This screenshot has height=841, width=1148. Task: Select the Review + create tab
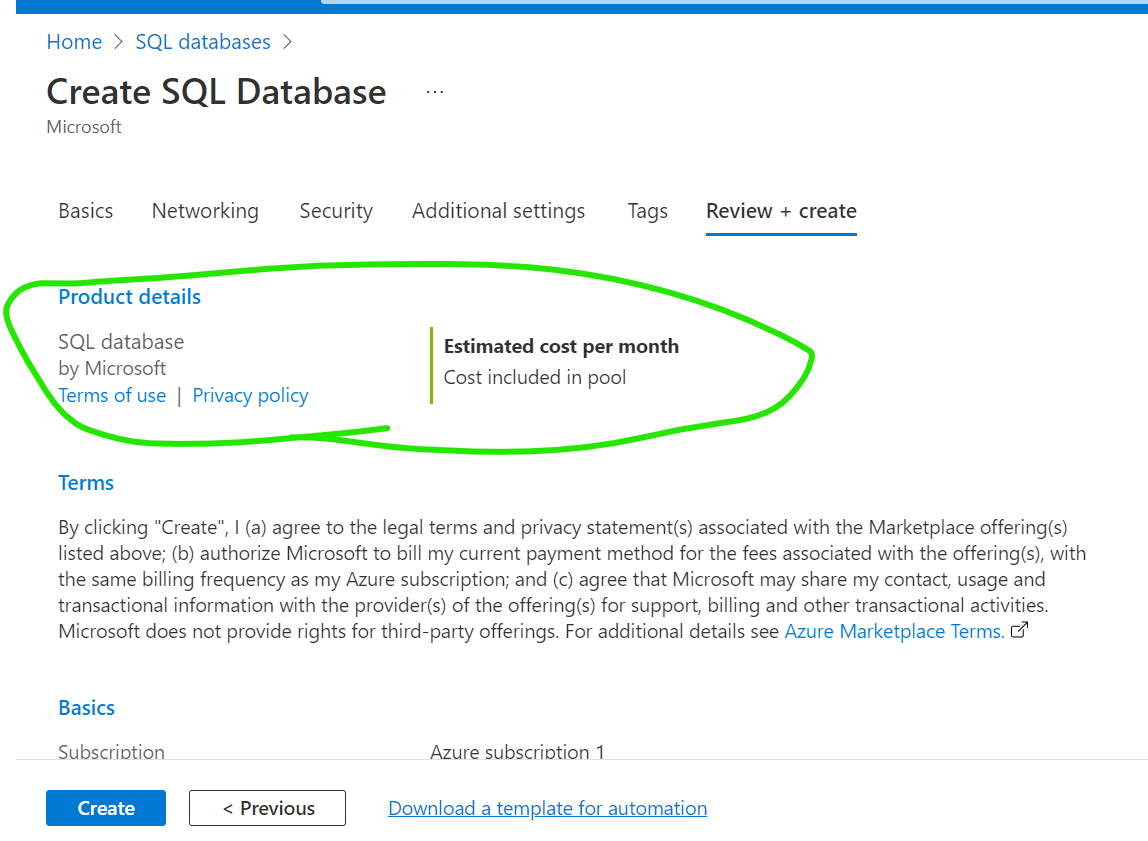coord(781,211)
